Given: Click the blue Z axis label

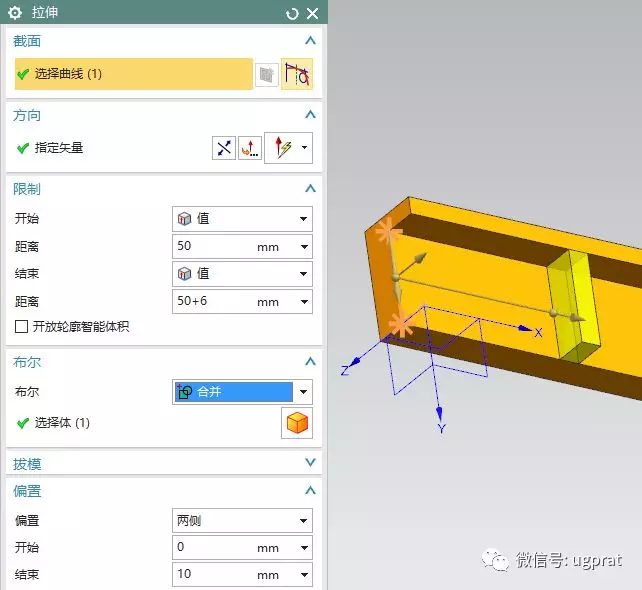Looking at the screenshot, I should click(344, 371).
